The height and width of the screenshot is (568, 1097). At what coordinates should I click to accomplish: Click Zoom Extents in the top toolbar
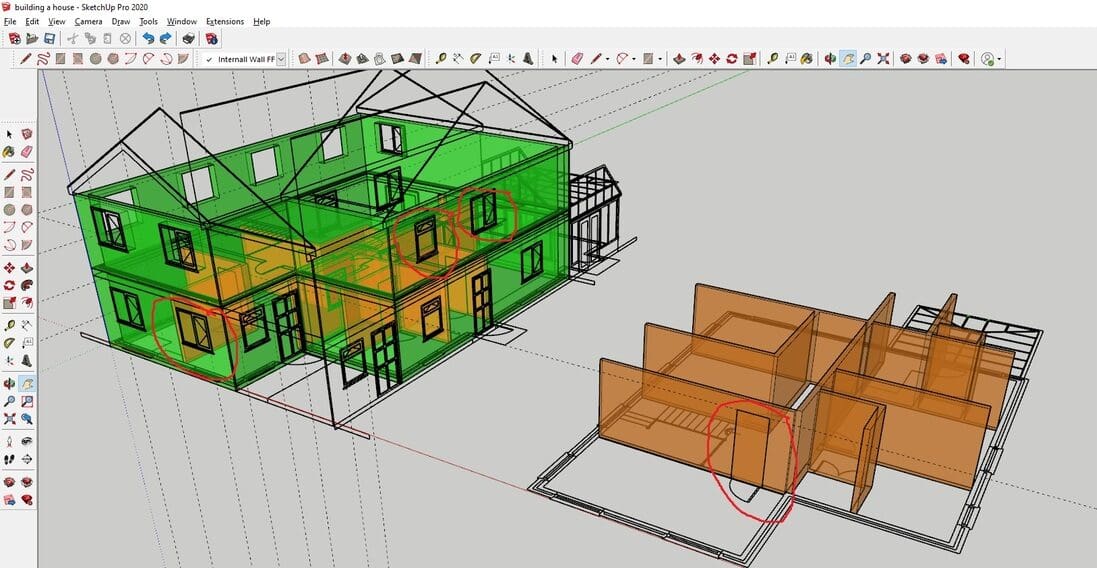pyautogui.click(x=884, y=59)
